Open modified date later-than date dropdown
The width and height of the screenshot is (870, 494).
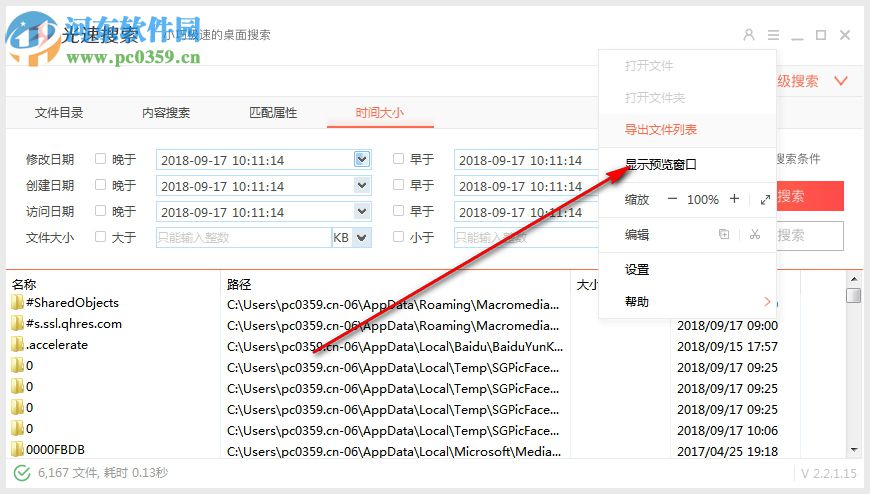(362, 159)
